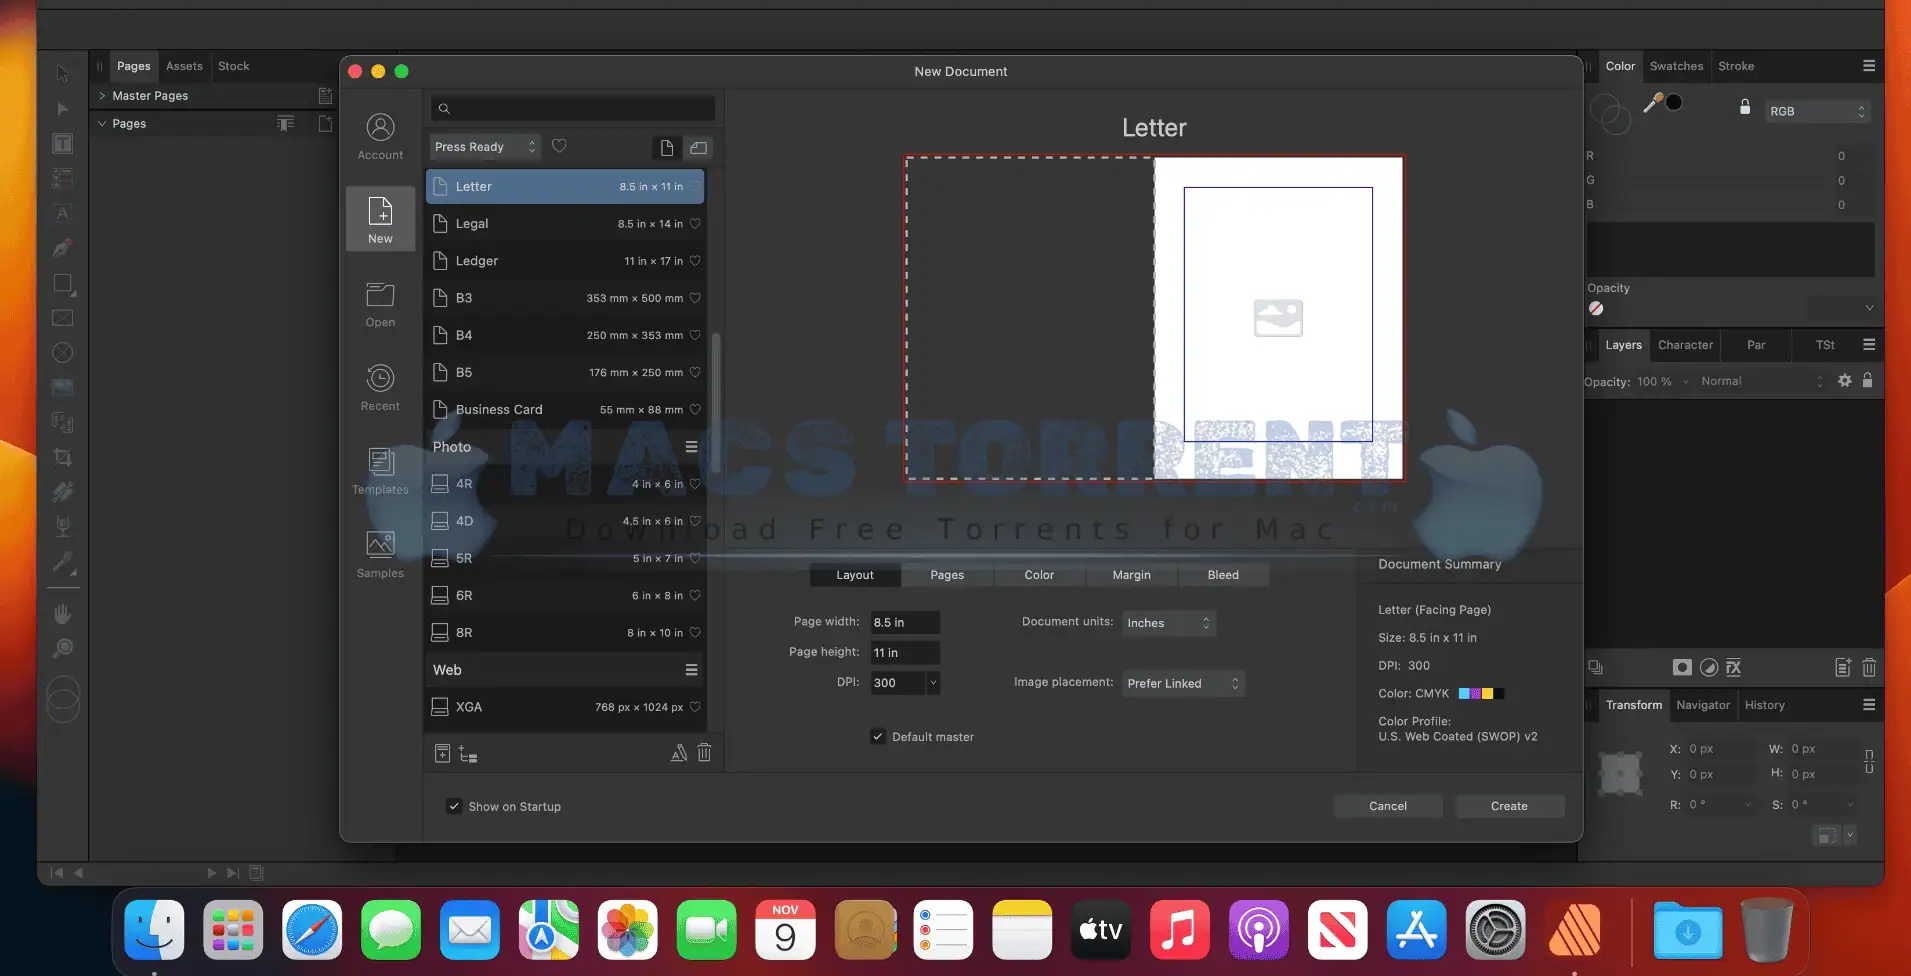Select the B4 preset
Viewport: 1911px width, 976px height.
[x=565, y=335]
